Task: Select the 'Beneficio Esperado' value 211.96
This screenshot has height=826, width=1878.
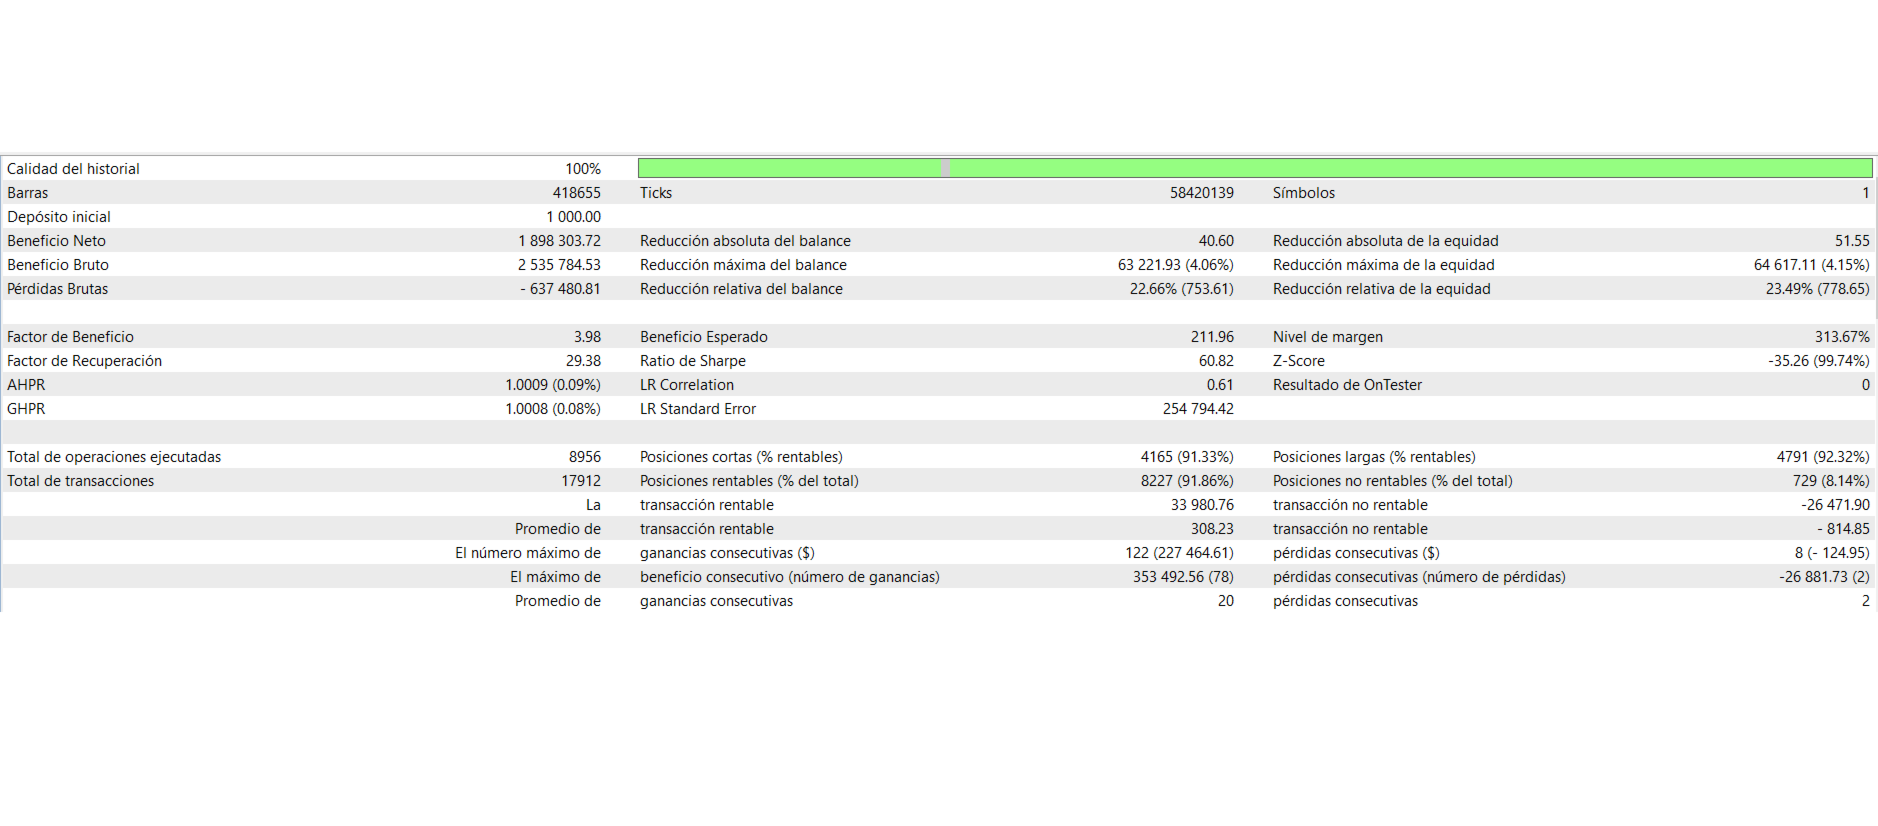Action: (x=1212, y=337)
